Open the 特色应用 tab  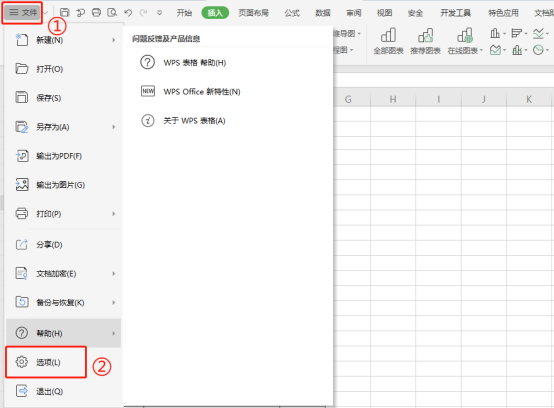coord(503,13)
